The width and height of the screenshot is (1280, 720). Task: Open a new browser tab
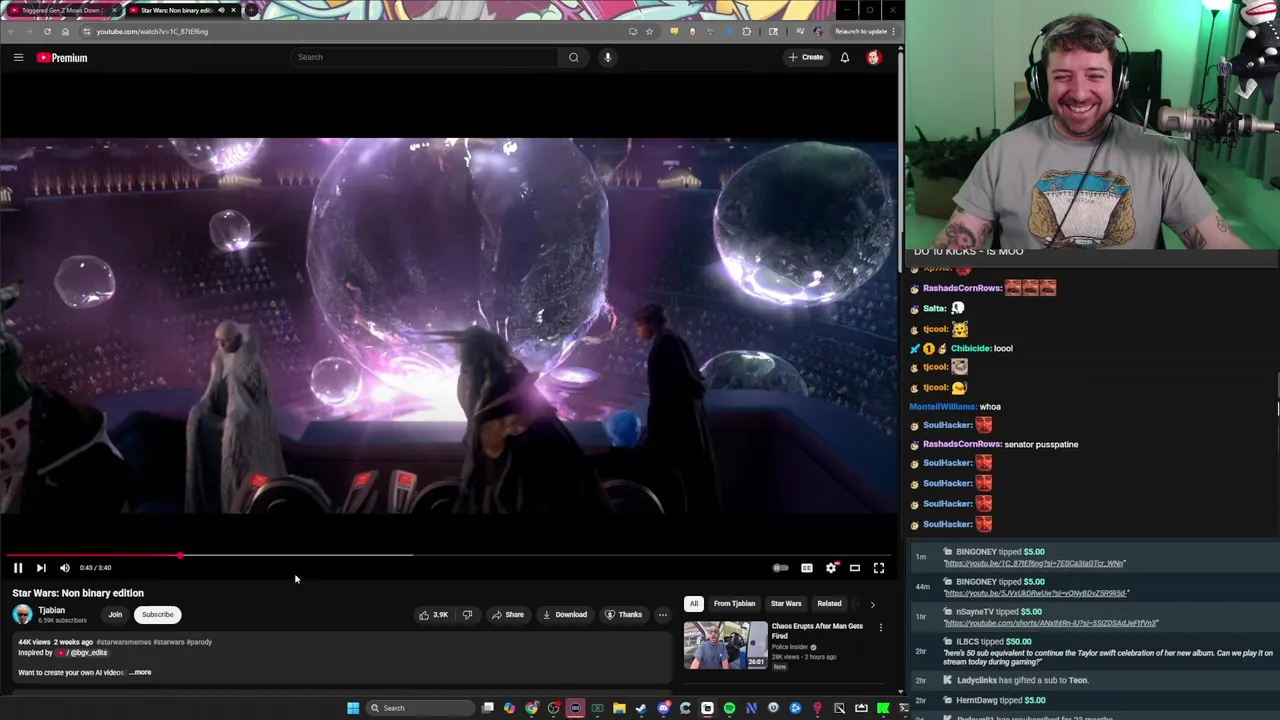point(253,10)
